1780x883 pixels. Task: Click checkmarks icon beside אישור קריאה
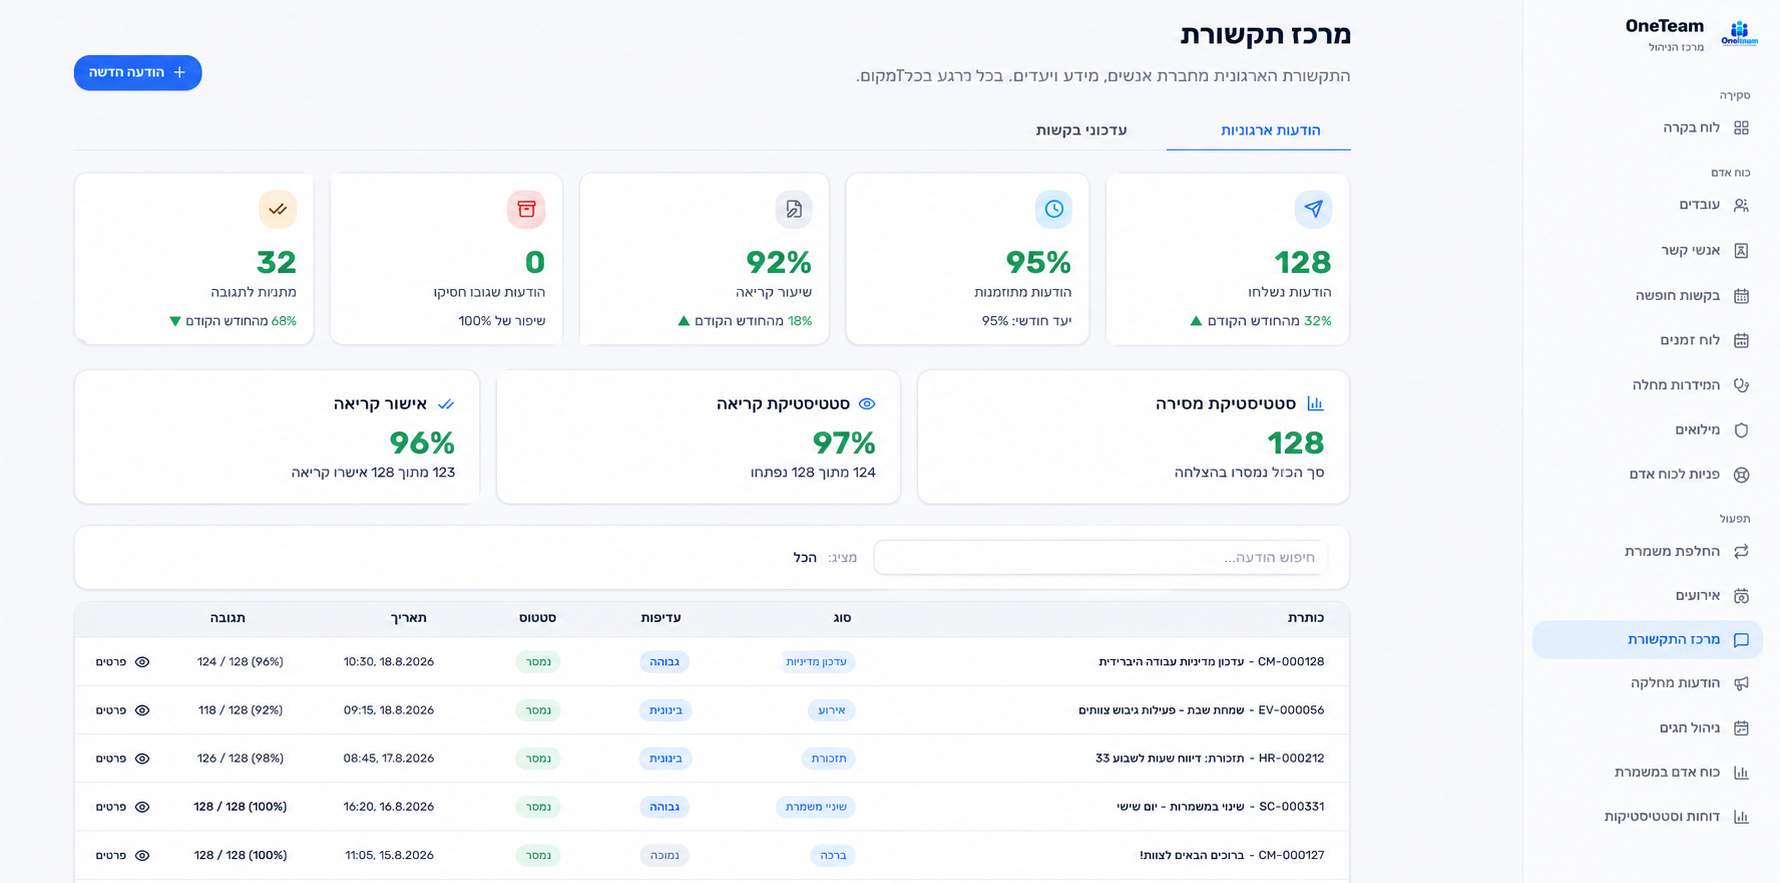click(446, 404)
